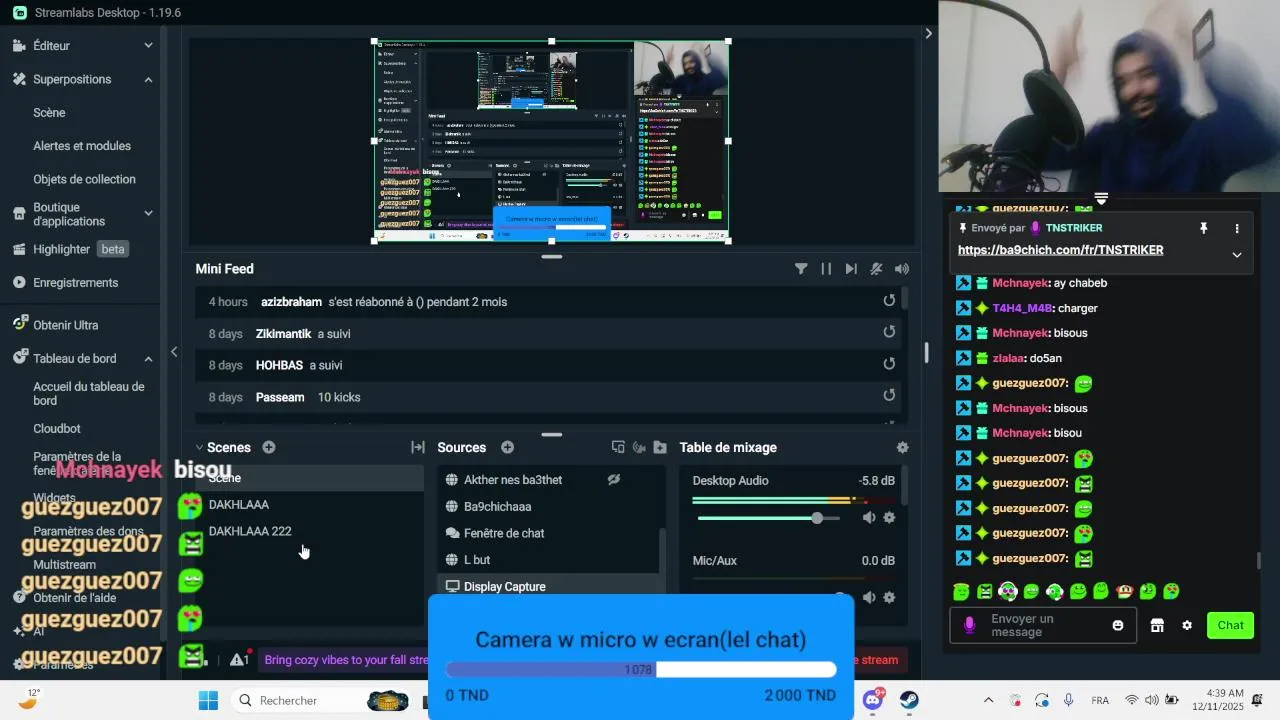1280x720 pixels.
Task: Toggle the Windows microphone tray icon
Action: coord(1069,700)
